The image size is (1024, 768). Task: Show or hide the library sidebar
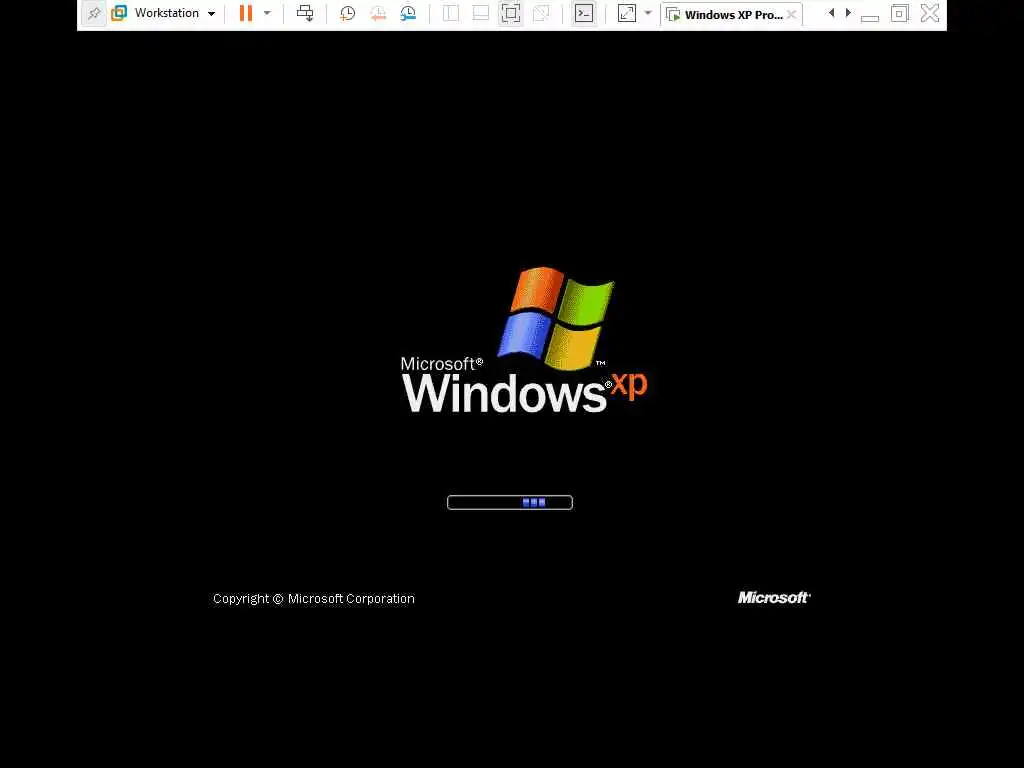coord(451,13)
